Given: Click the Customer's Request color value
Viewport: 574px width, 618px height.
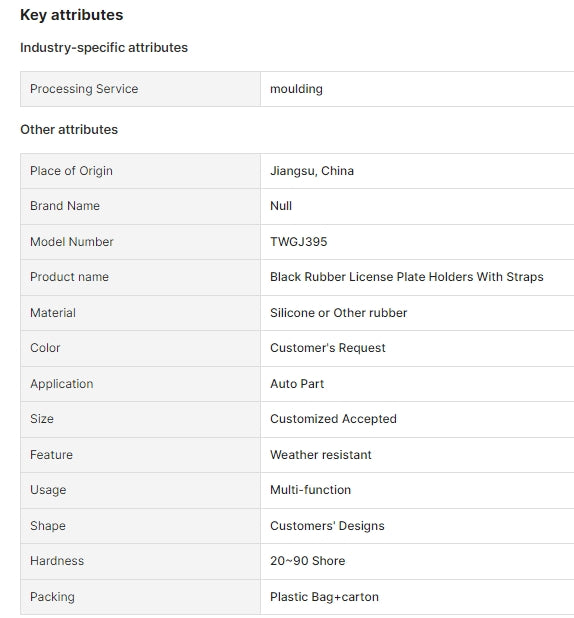Looking at the screenshot, I should [328, 348].
